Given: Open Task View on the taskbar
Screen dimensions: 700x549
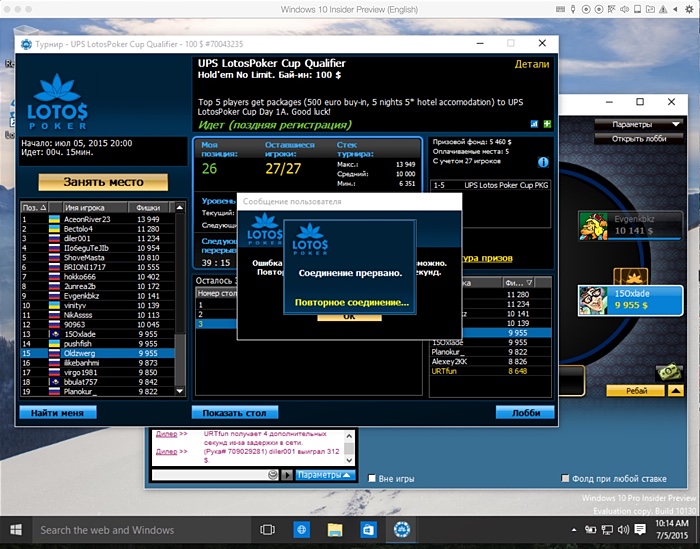Looking at the screenshot, I should [267, 530].
